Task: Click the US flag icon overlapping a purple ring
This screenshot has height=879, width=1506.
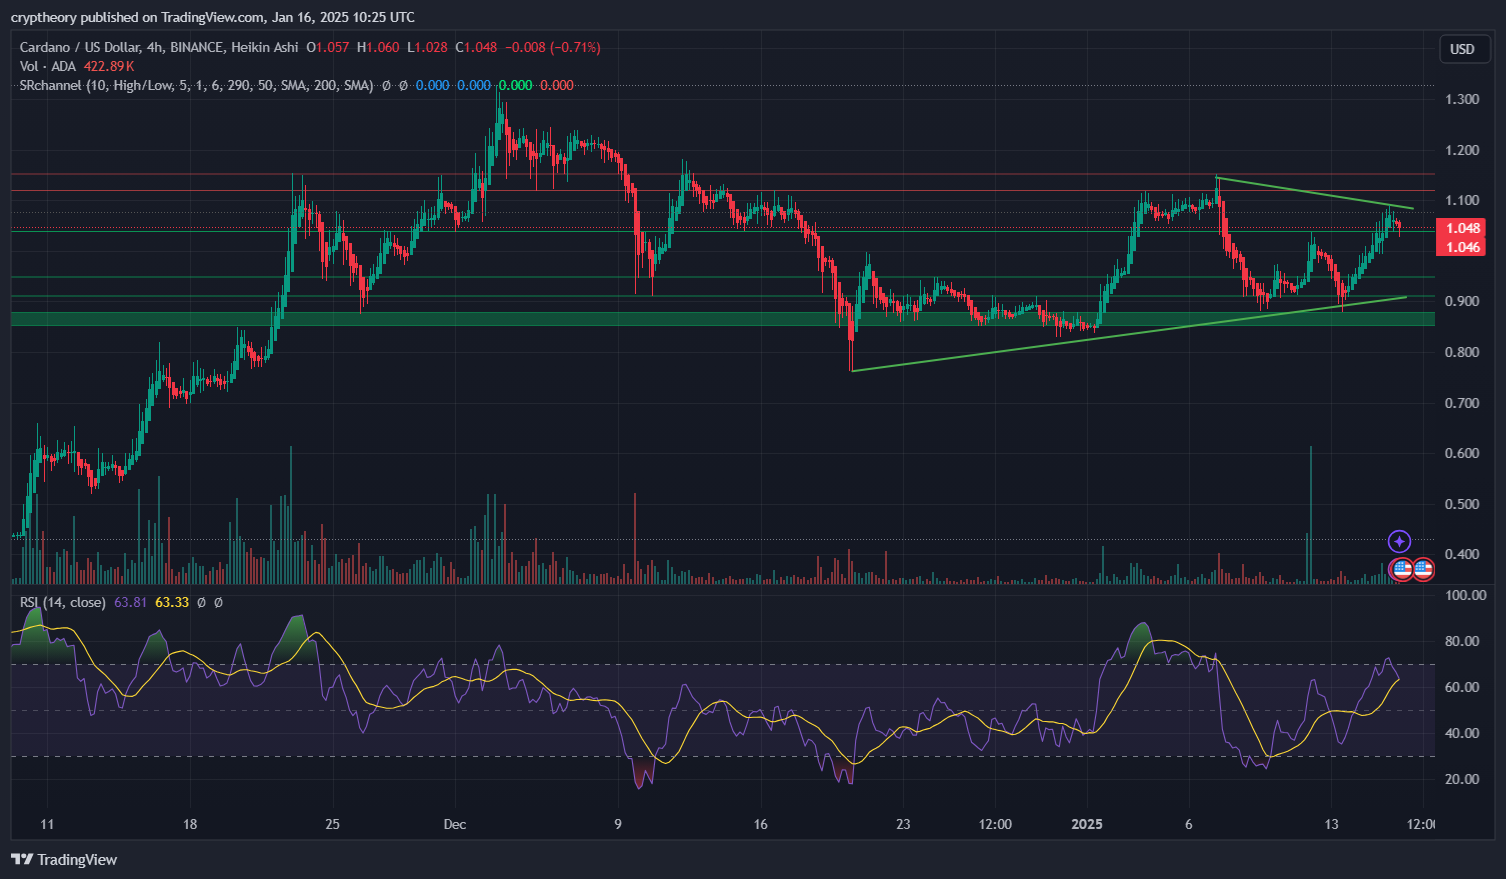Action: (1402, 570)
